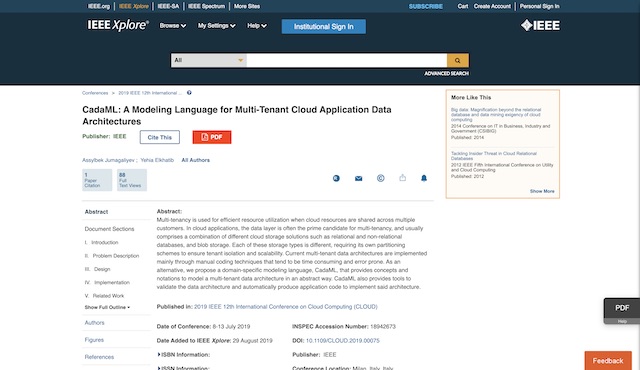
Task: Click Personal Sign In link
Action: 539,6
